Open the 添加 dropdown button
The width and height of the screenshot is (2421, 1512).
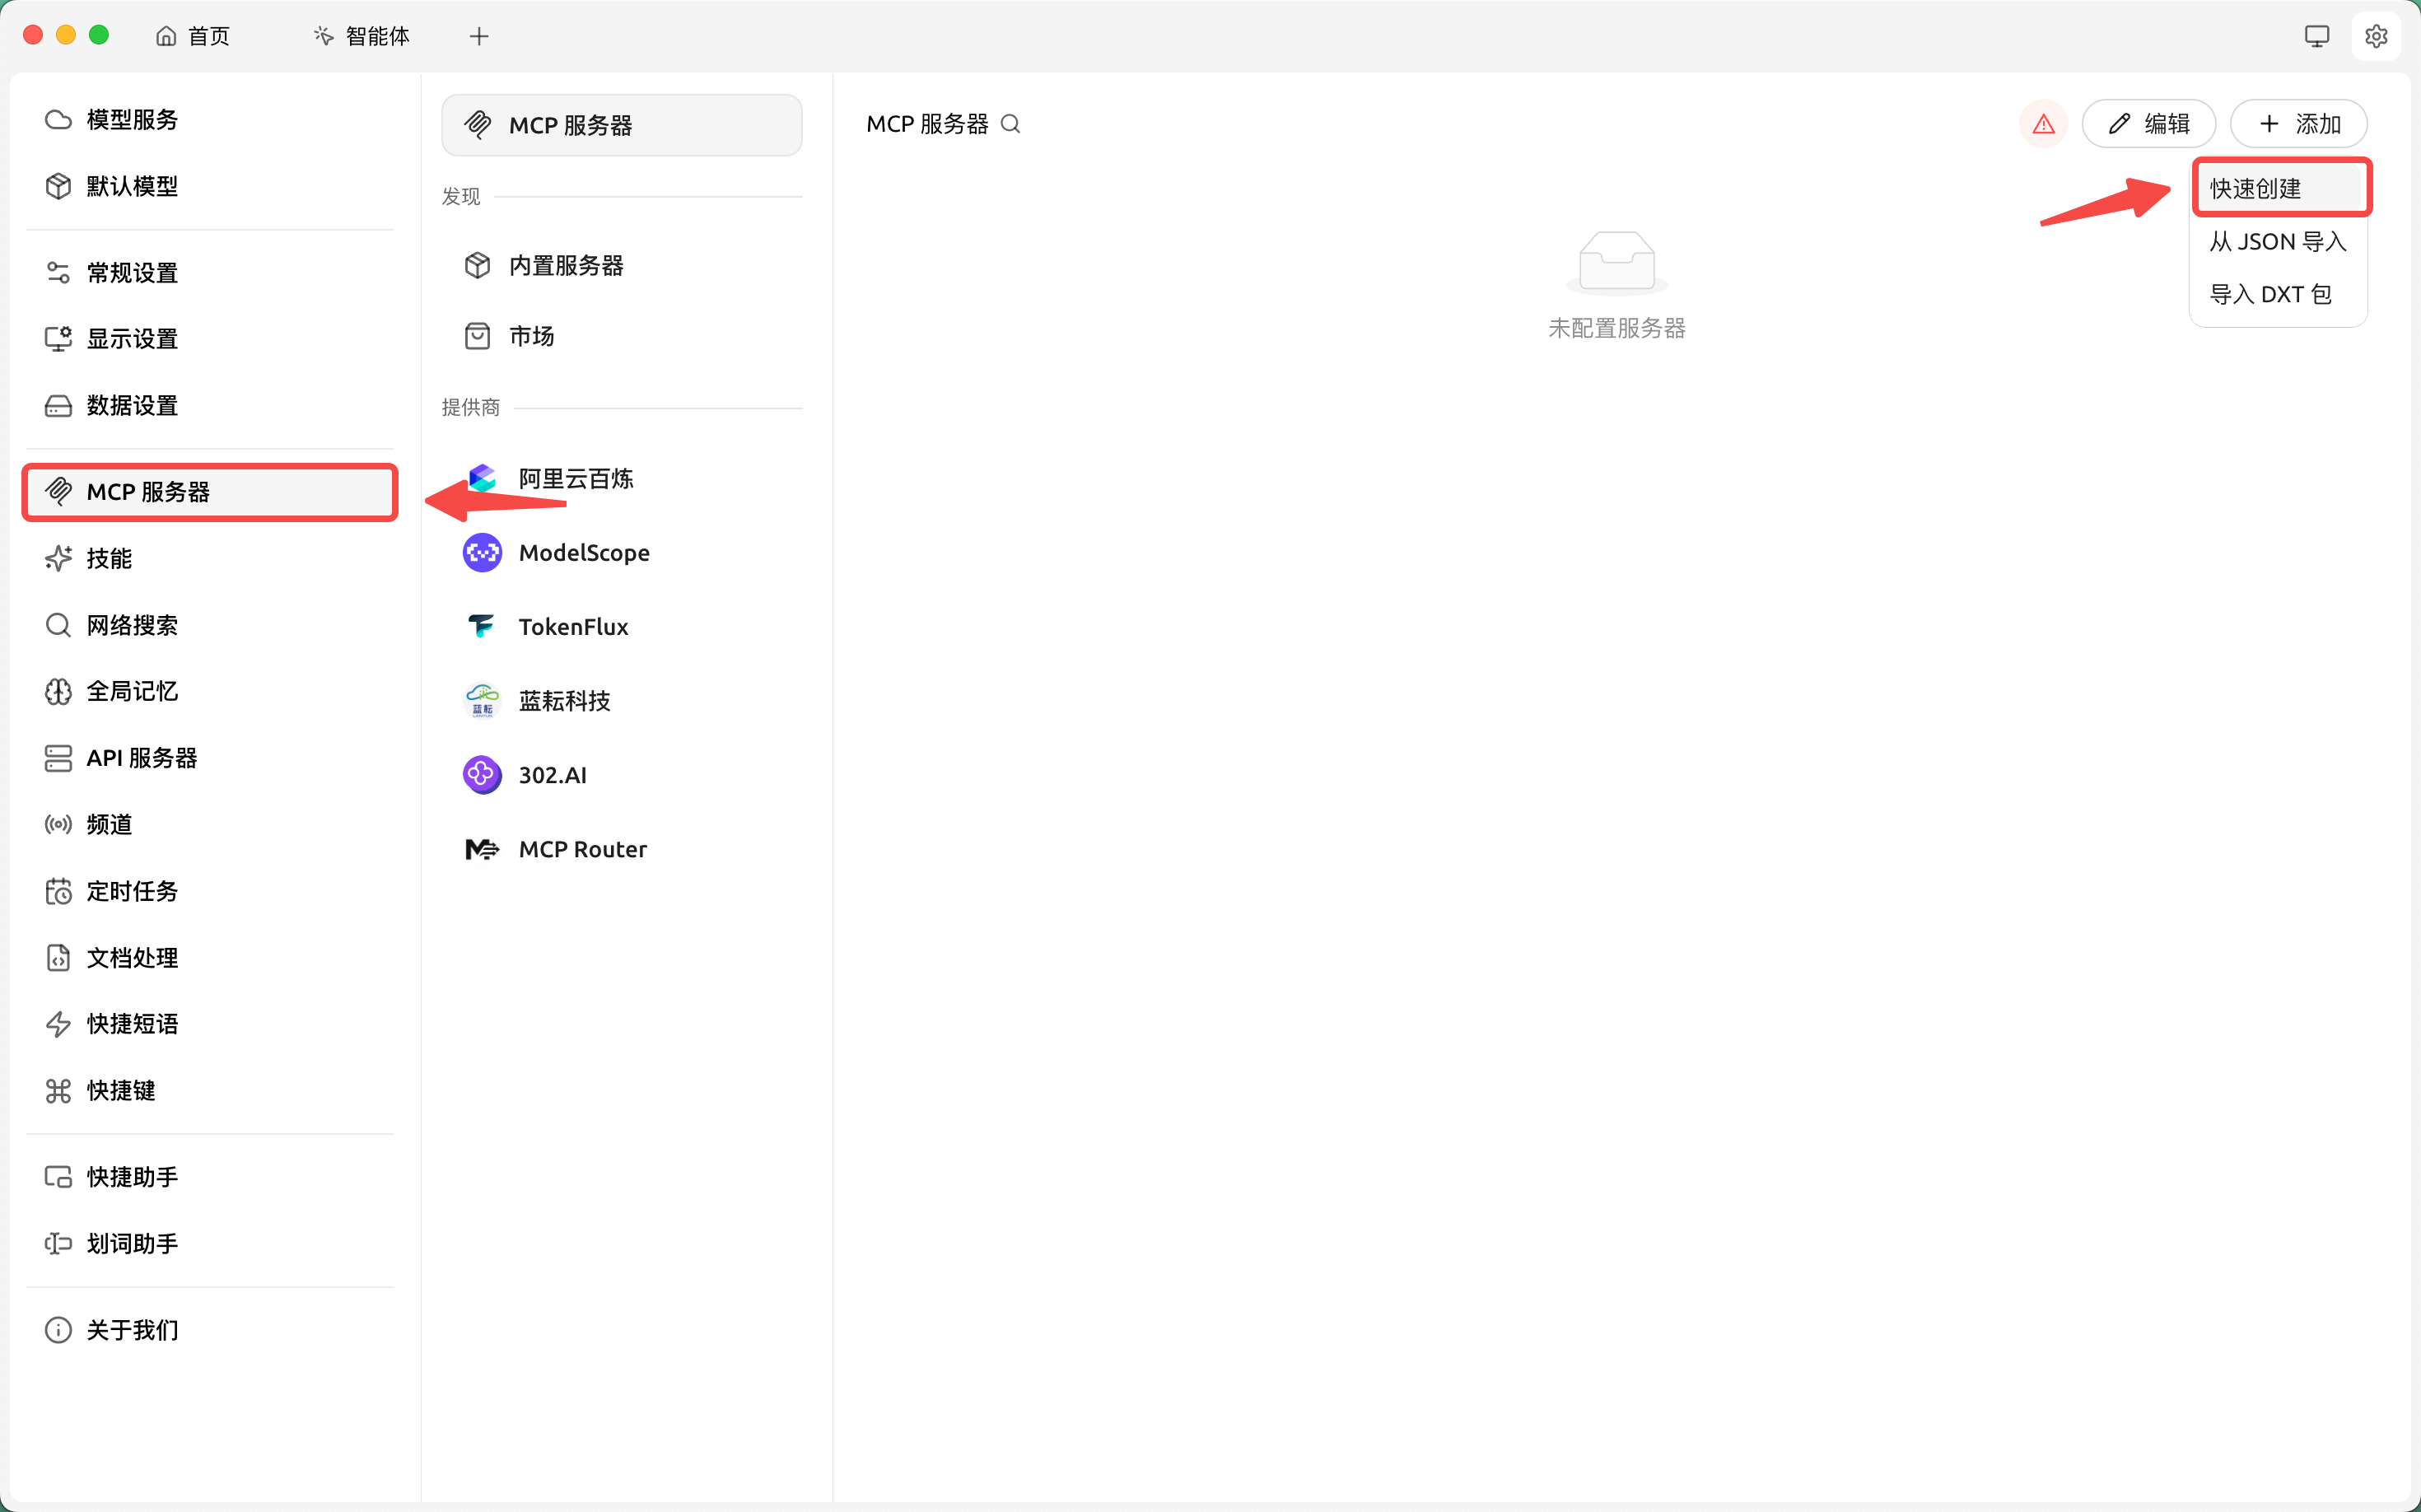tap(2298, 124)
